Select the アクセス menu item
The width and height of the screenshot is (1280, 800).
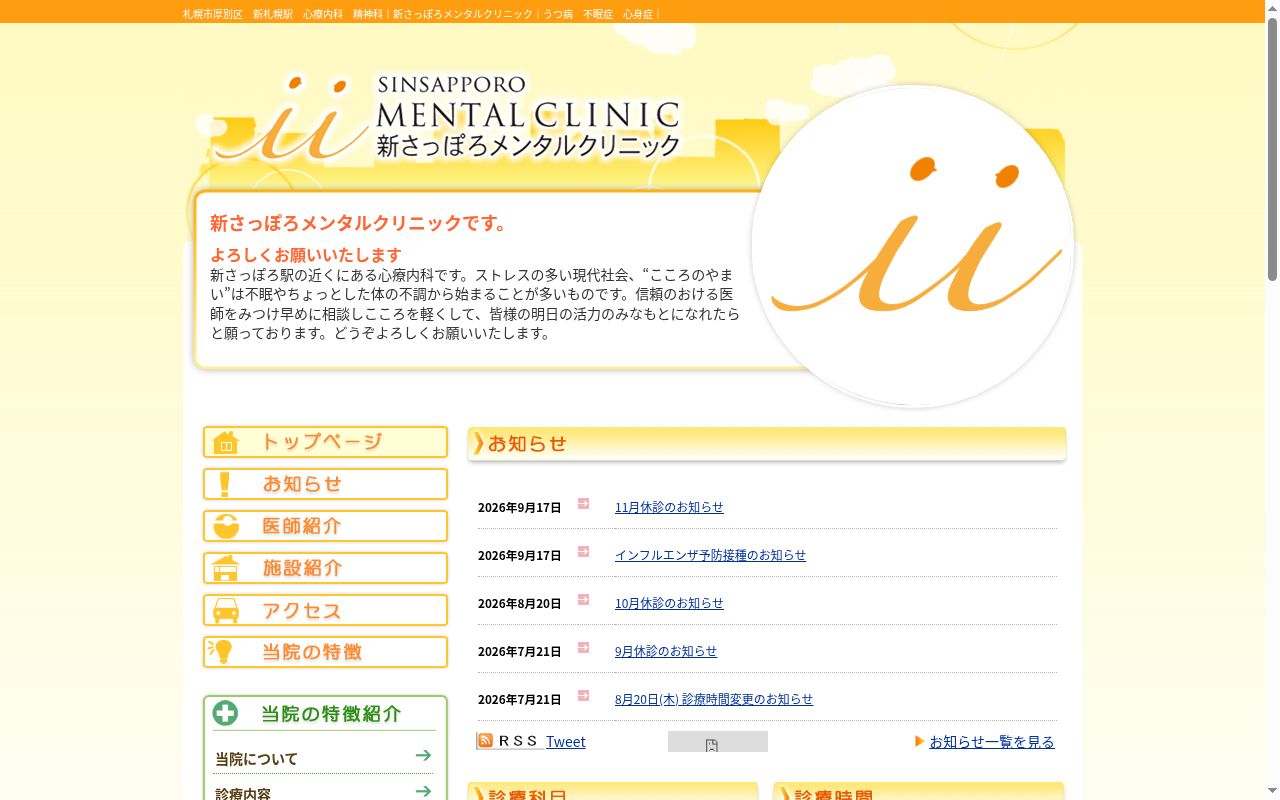click(x=302, y=610)
